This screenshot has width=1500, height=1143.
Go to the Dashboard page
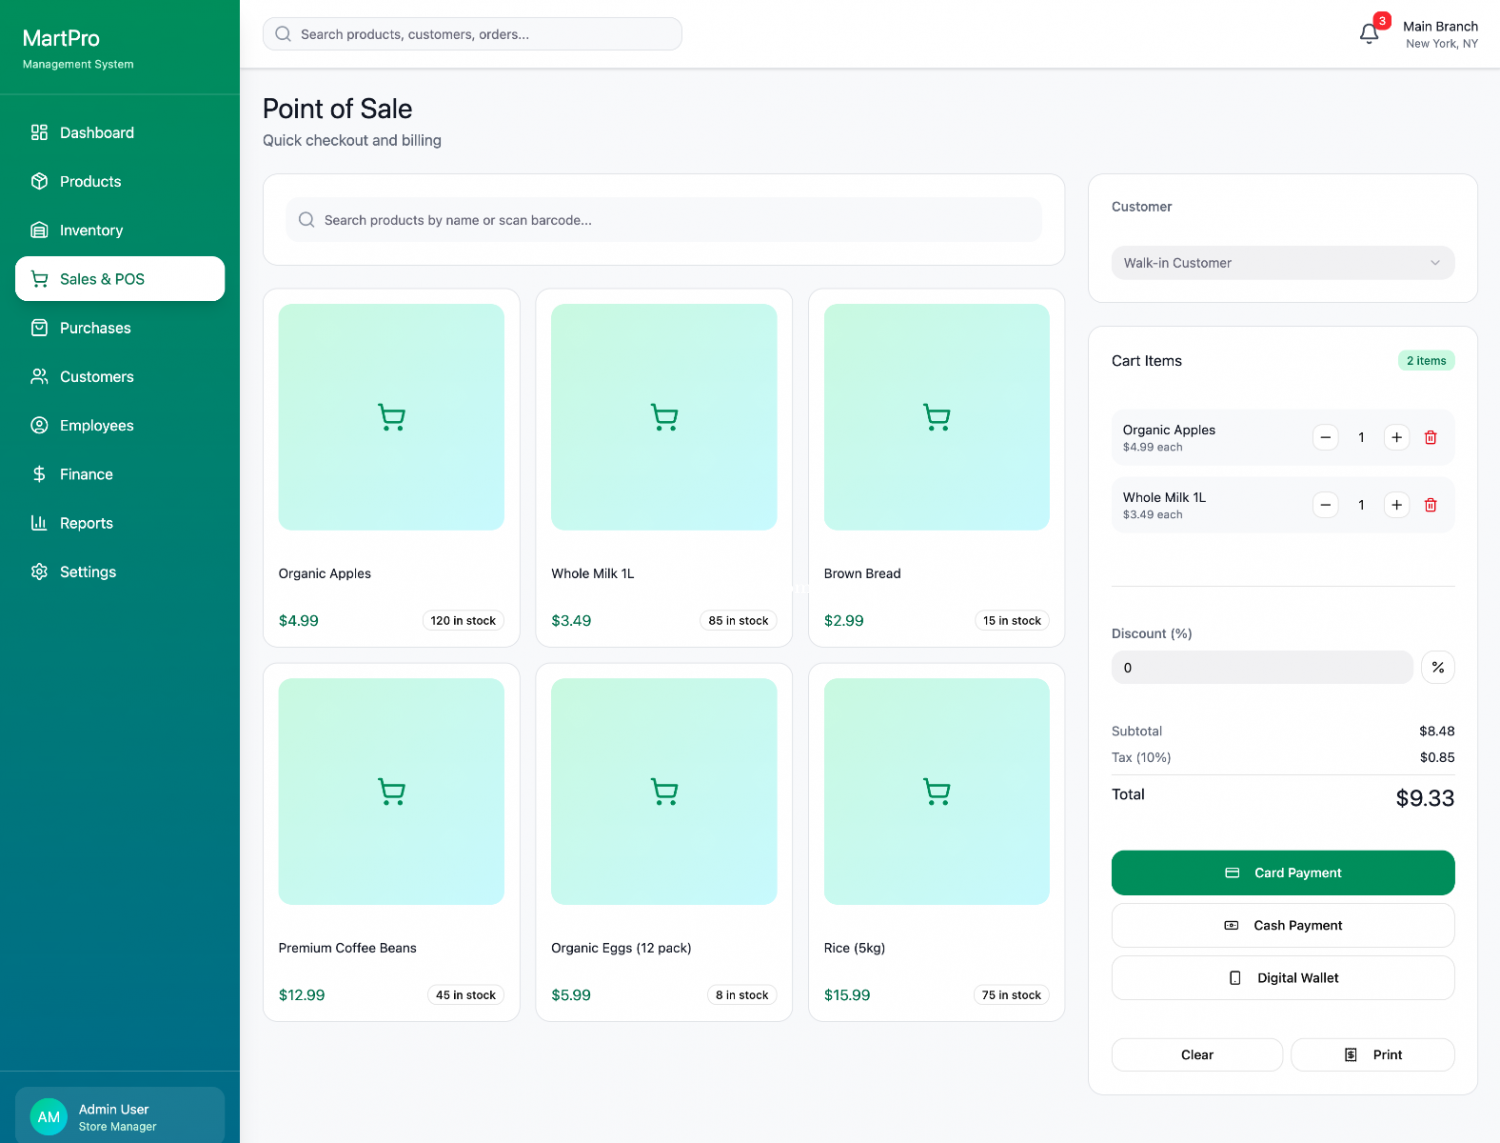[96, 133]
